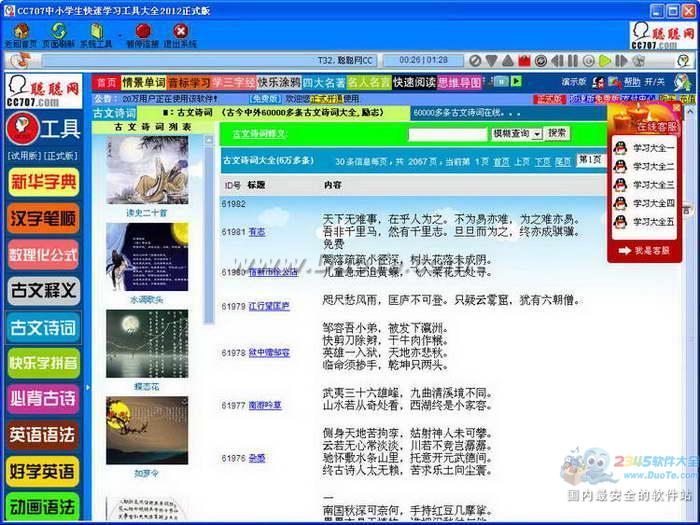Open the 快乐涂鸦 tab
The image size is (700, 525).
pos(279,82)
